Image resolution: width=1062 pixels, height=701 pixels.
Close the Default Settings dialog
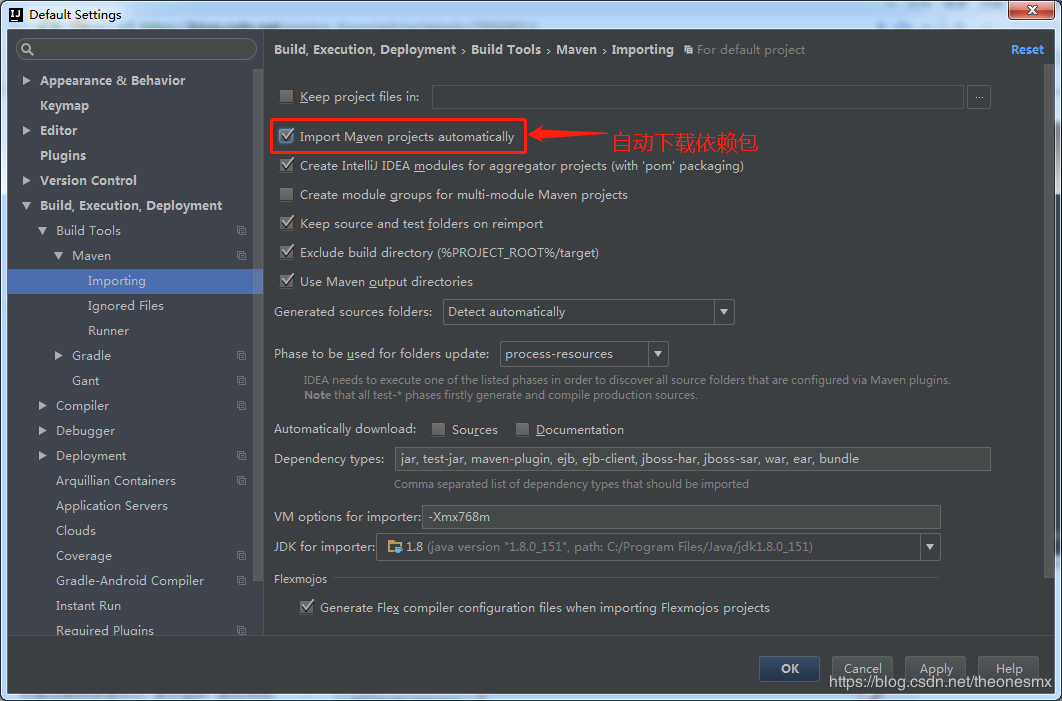(x=1032, y=10)
